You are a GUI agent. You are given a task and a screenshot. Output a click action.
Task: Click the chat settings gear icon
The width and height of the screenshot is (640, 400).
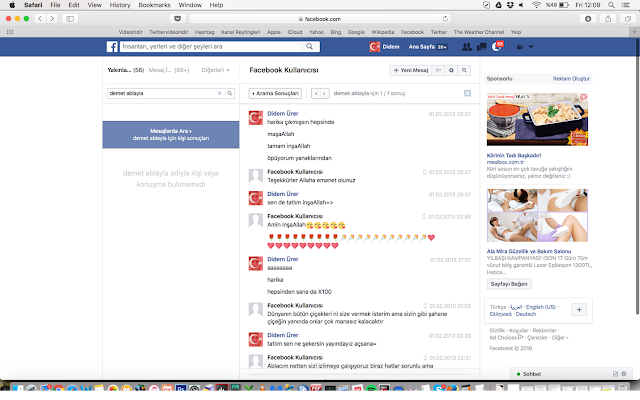(624, 374)
